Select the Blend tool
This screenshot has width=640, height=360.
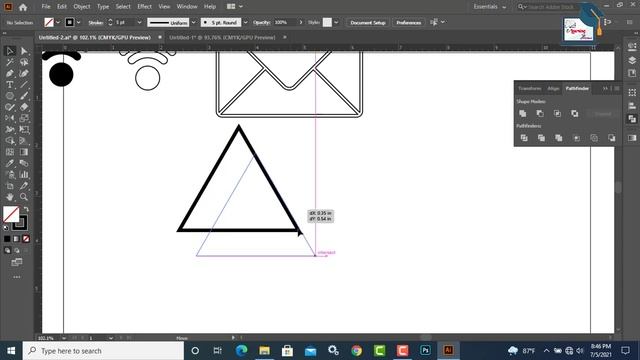[24, 163]
